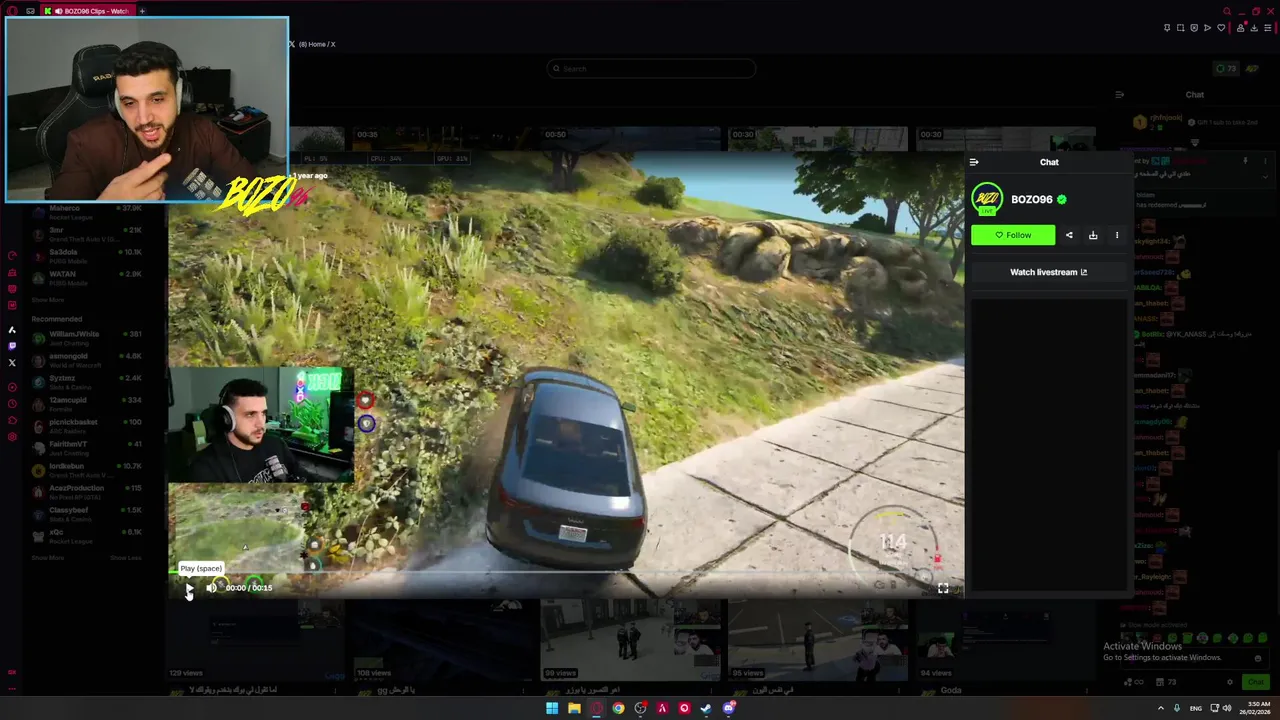
Task: Show hidden system tray icons
Action: [1160, 708]
